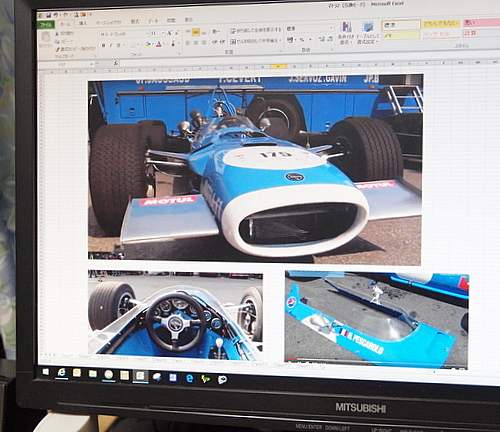The height and width of the screenshot is (432, 500).
Task: Toggle highlighted Middle Align button
Action: pyautogui.click(x=196, y=32)
